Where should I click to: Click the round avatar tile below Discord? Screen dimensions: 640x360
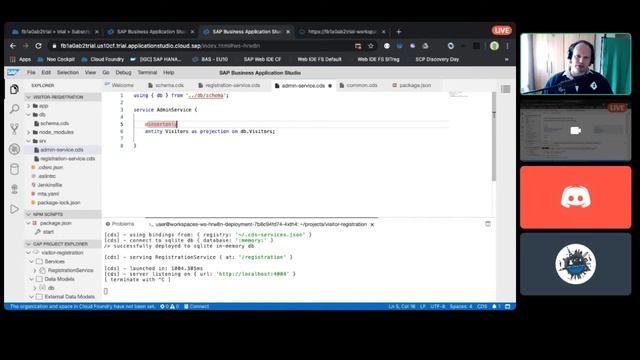point(576,264)
